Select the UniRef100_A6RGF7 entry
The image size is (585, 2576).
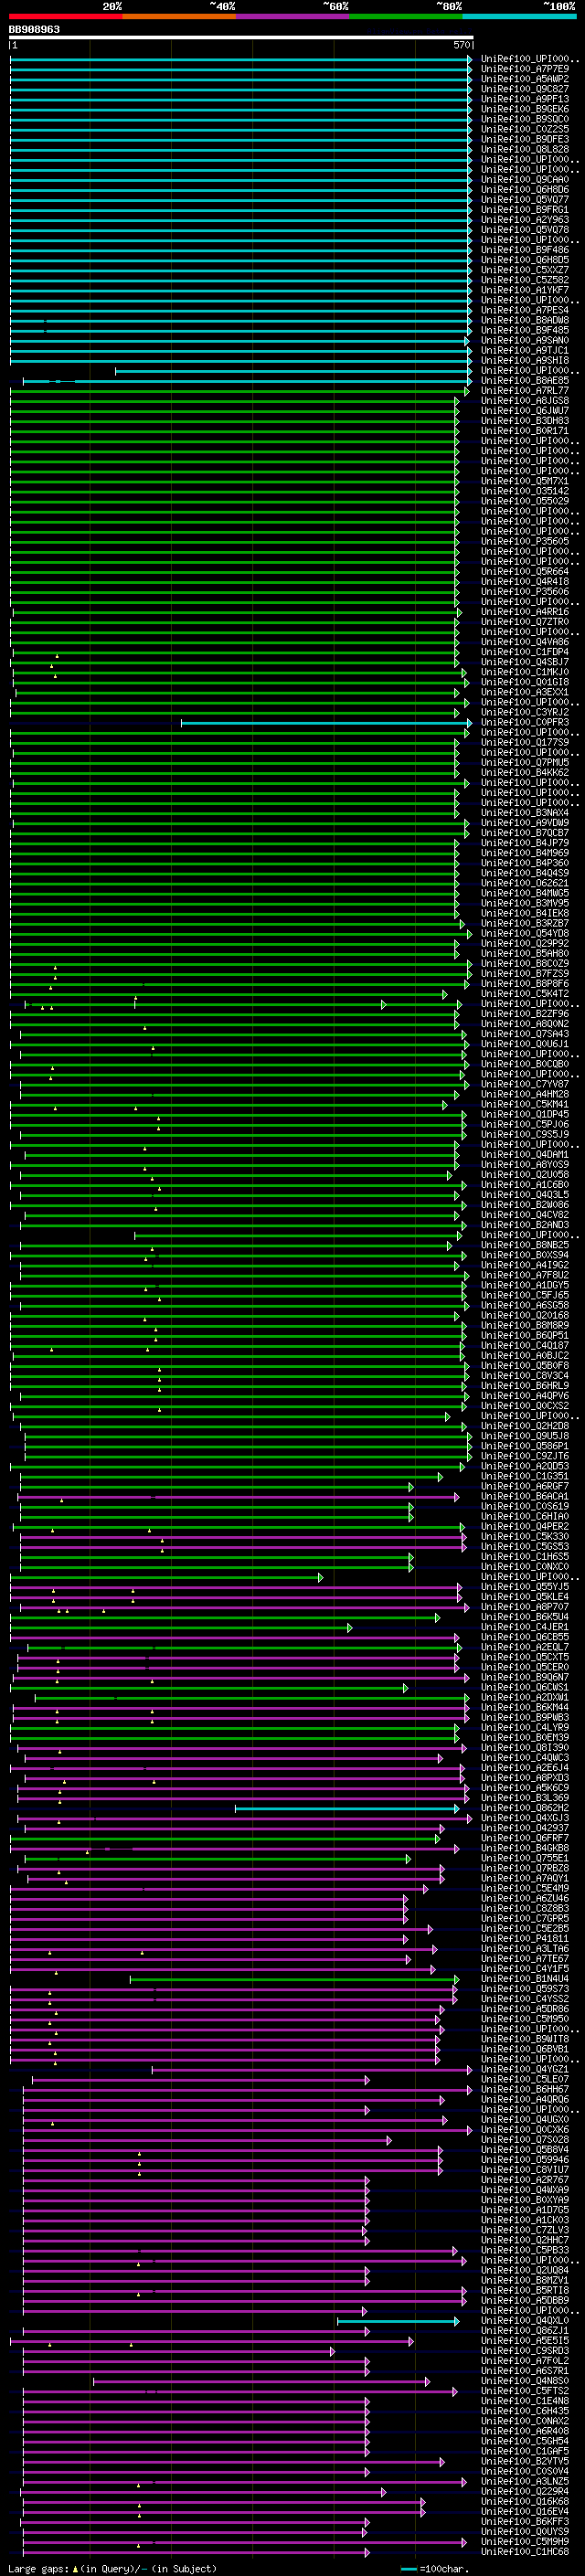525,1486
